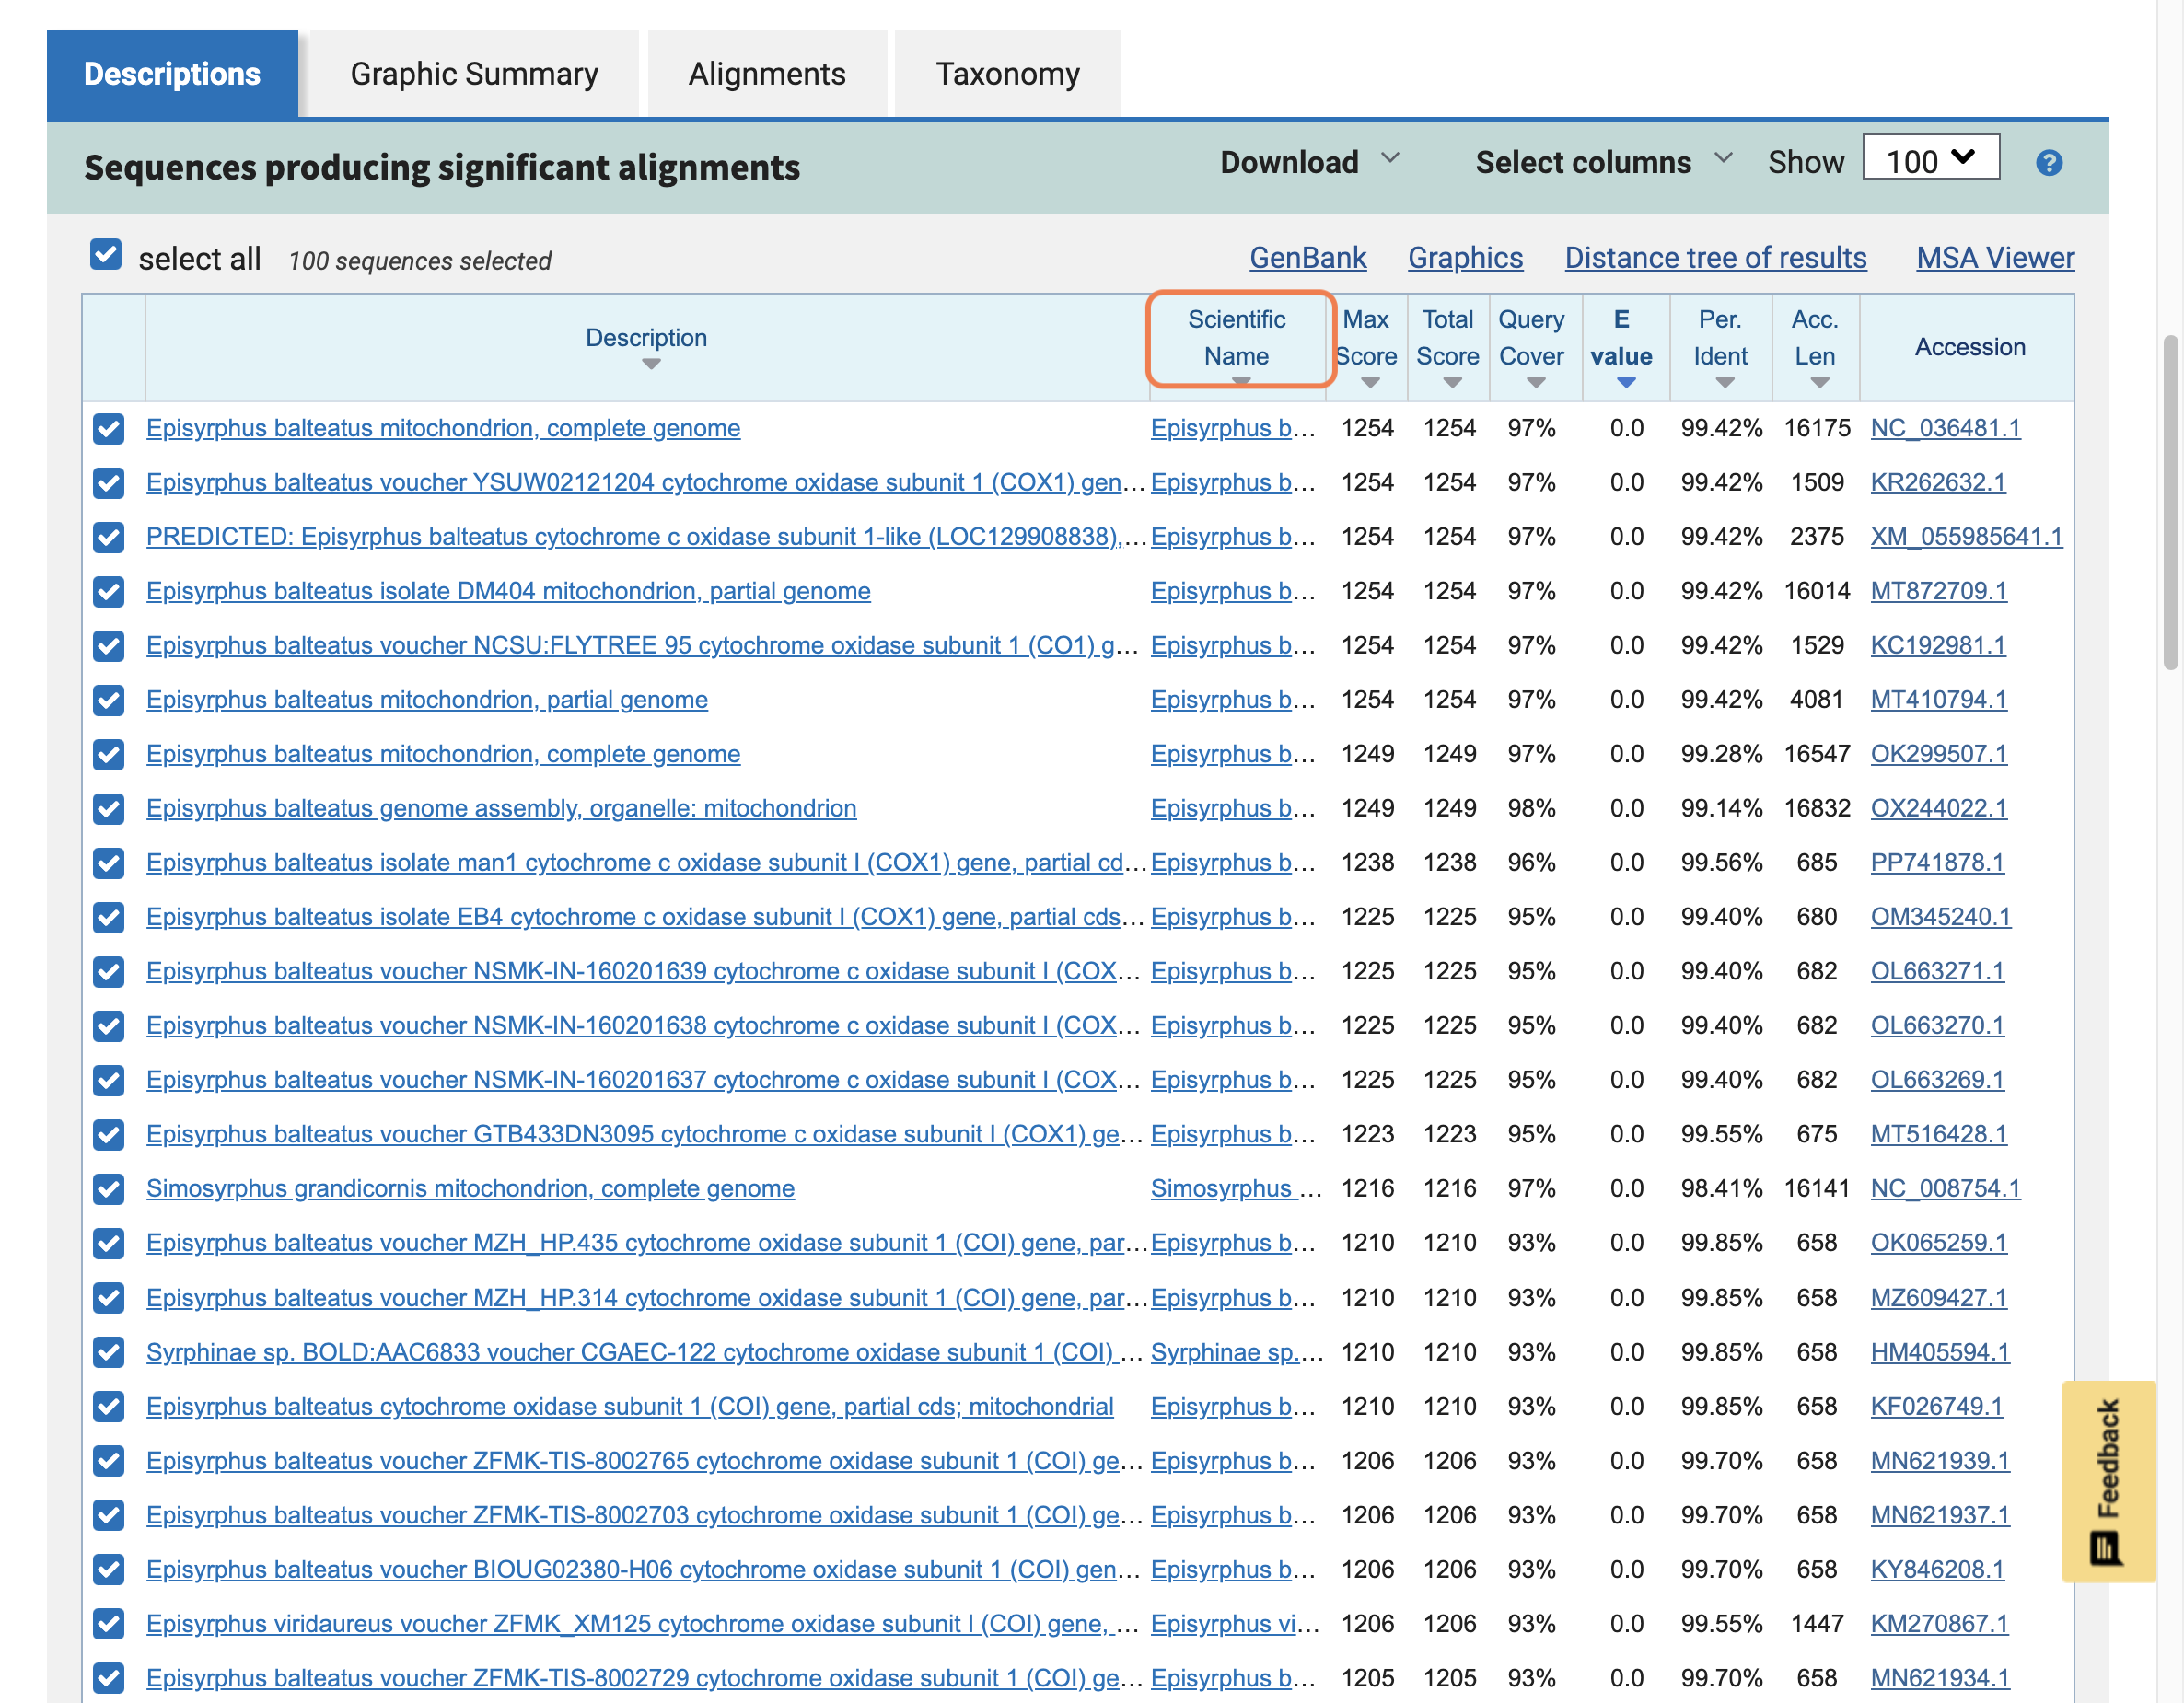Open the Download dropdown menu
This screenshot has width=2184, height=1703.
(x=1309, y=162)
